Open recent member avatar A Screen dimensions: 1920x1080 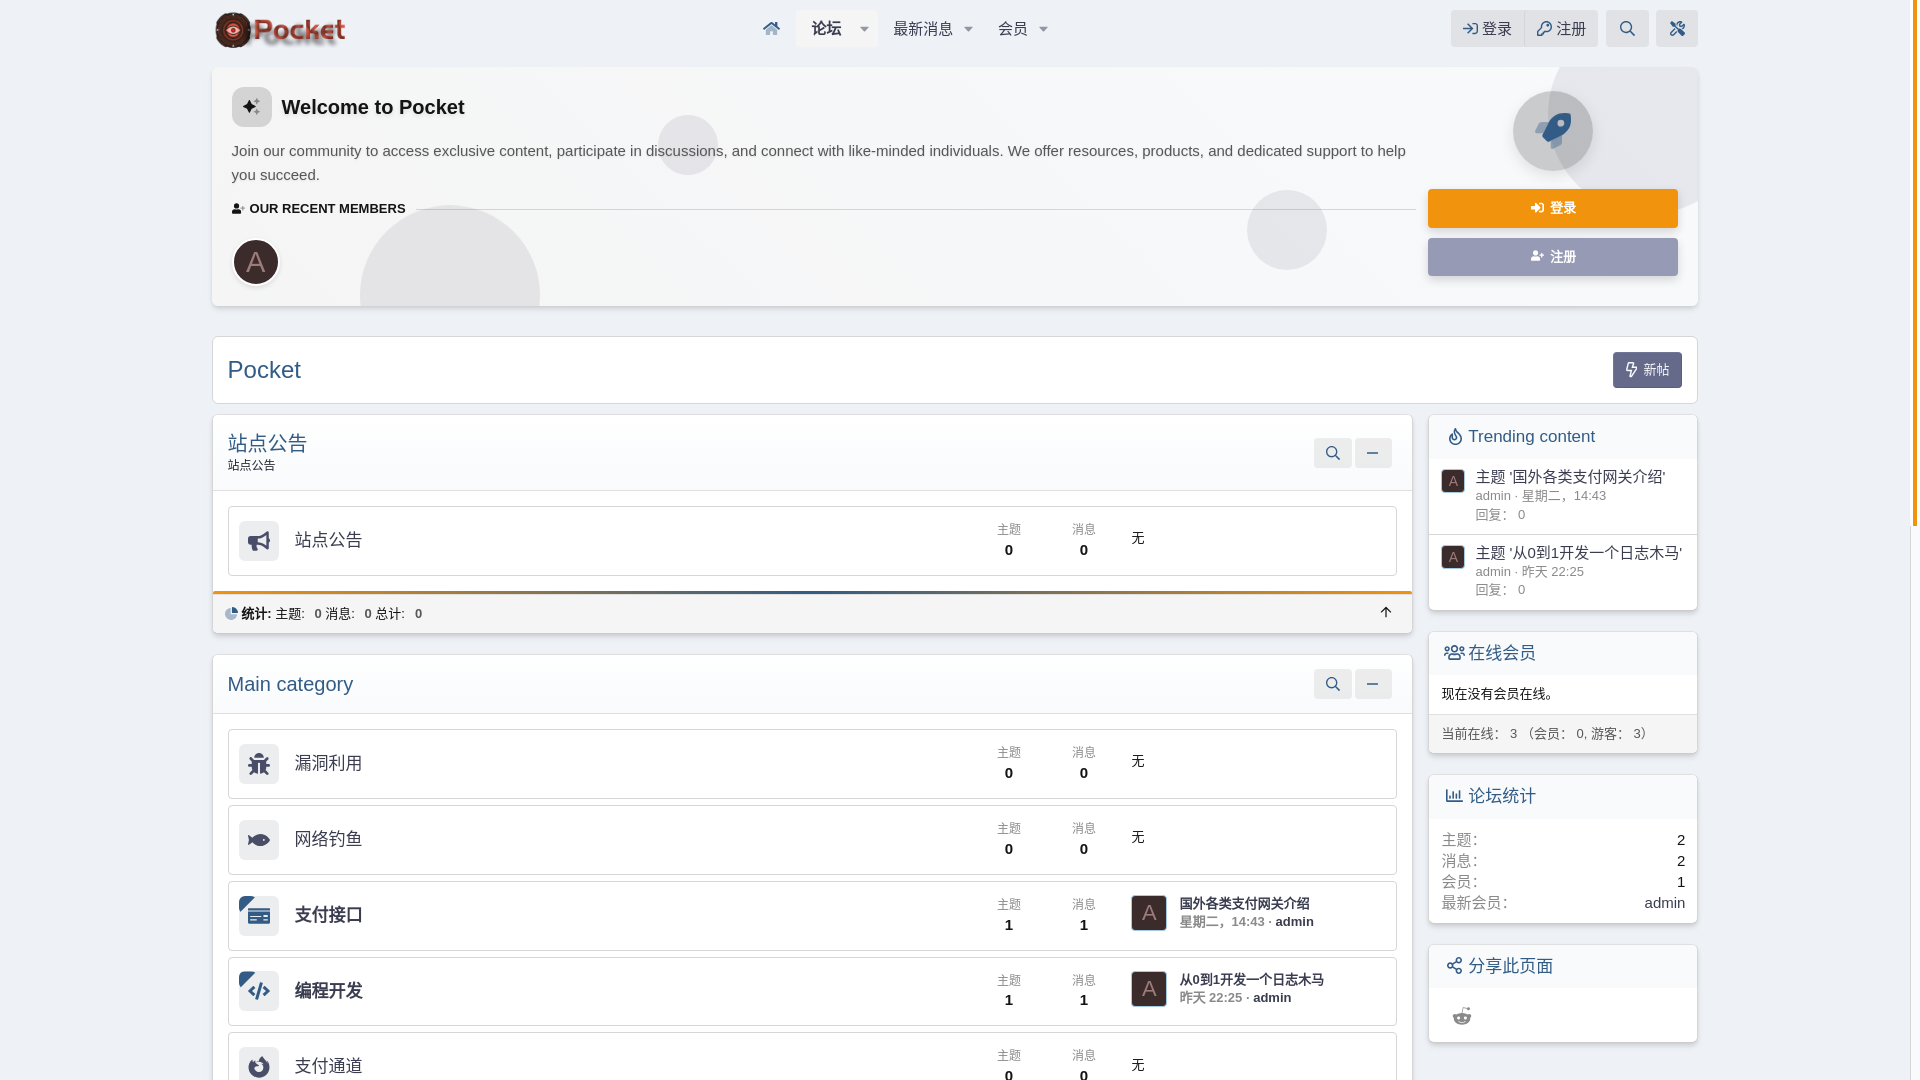[256, 262]
